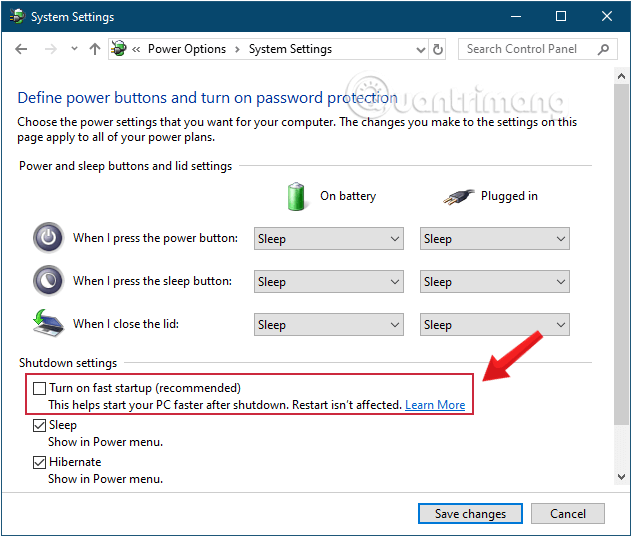The height and width of the screenshot is (537, 632).
Task: Open close the lid On battery dropdown
Action: pyautogui.click(x=328, y=325)
